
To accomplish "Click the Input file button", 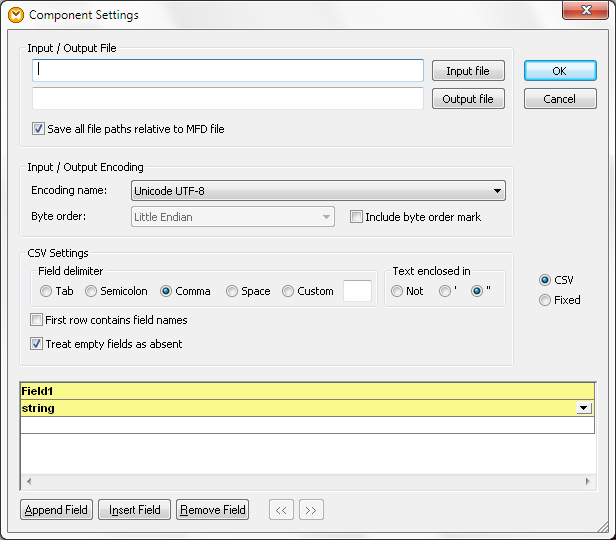I will pyautogui.click(x=468, y=71).
